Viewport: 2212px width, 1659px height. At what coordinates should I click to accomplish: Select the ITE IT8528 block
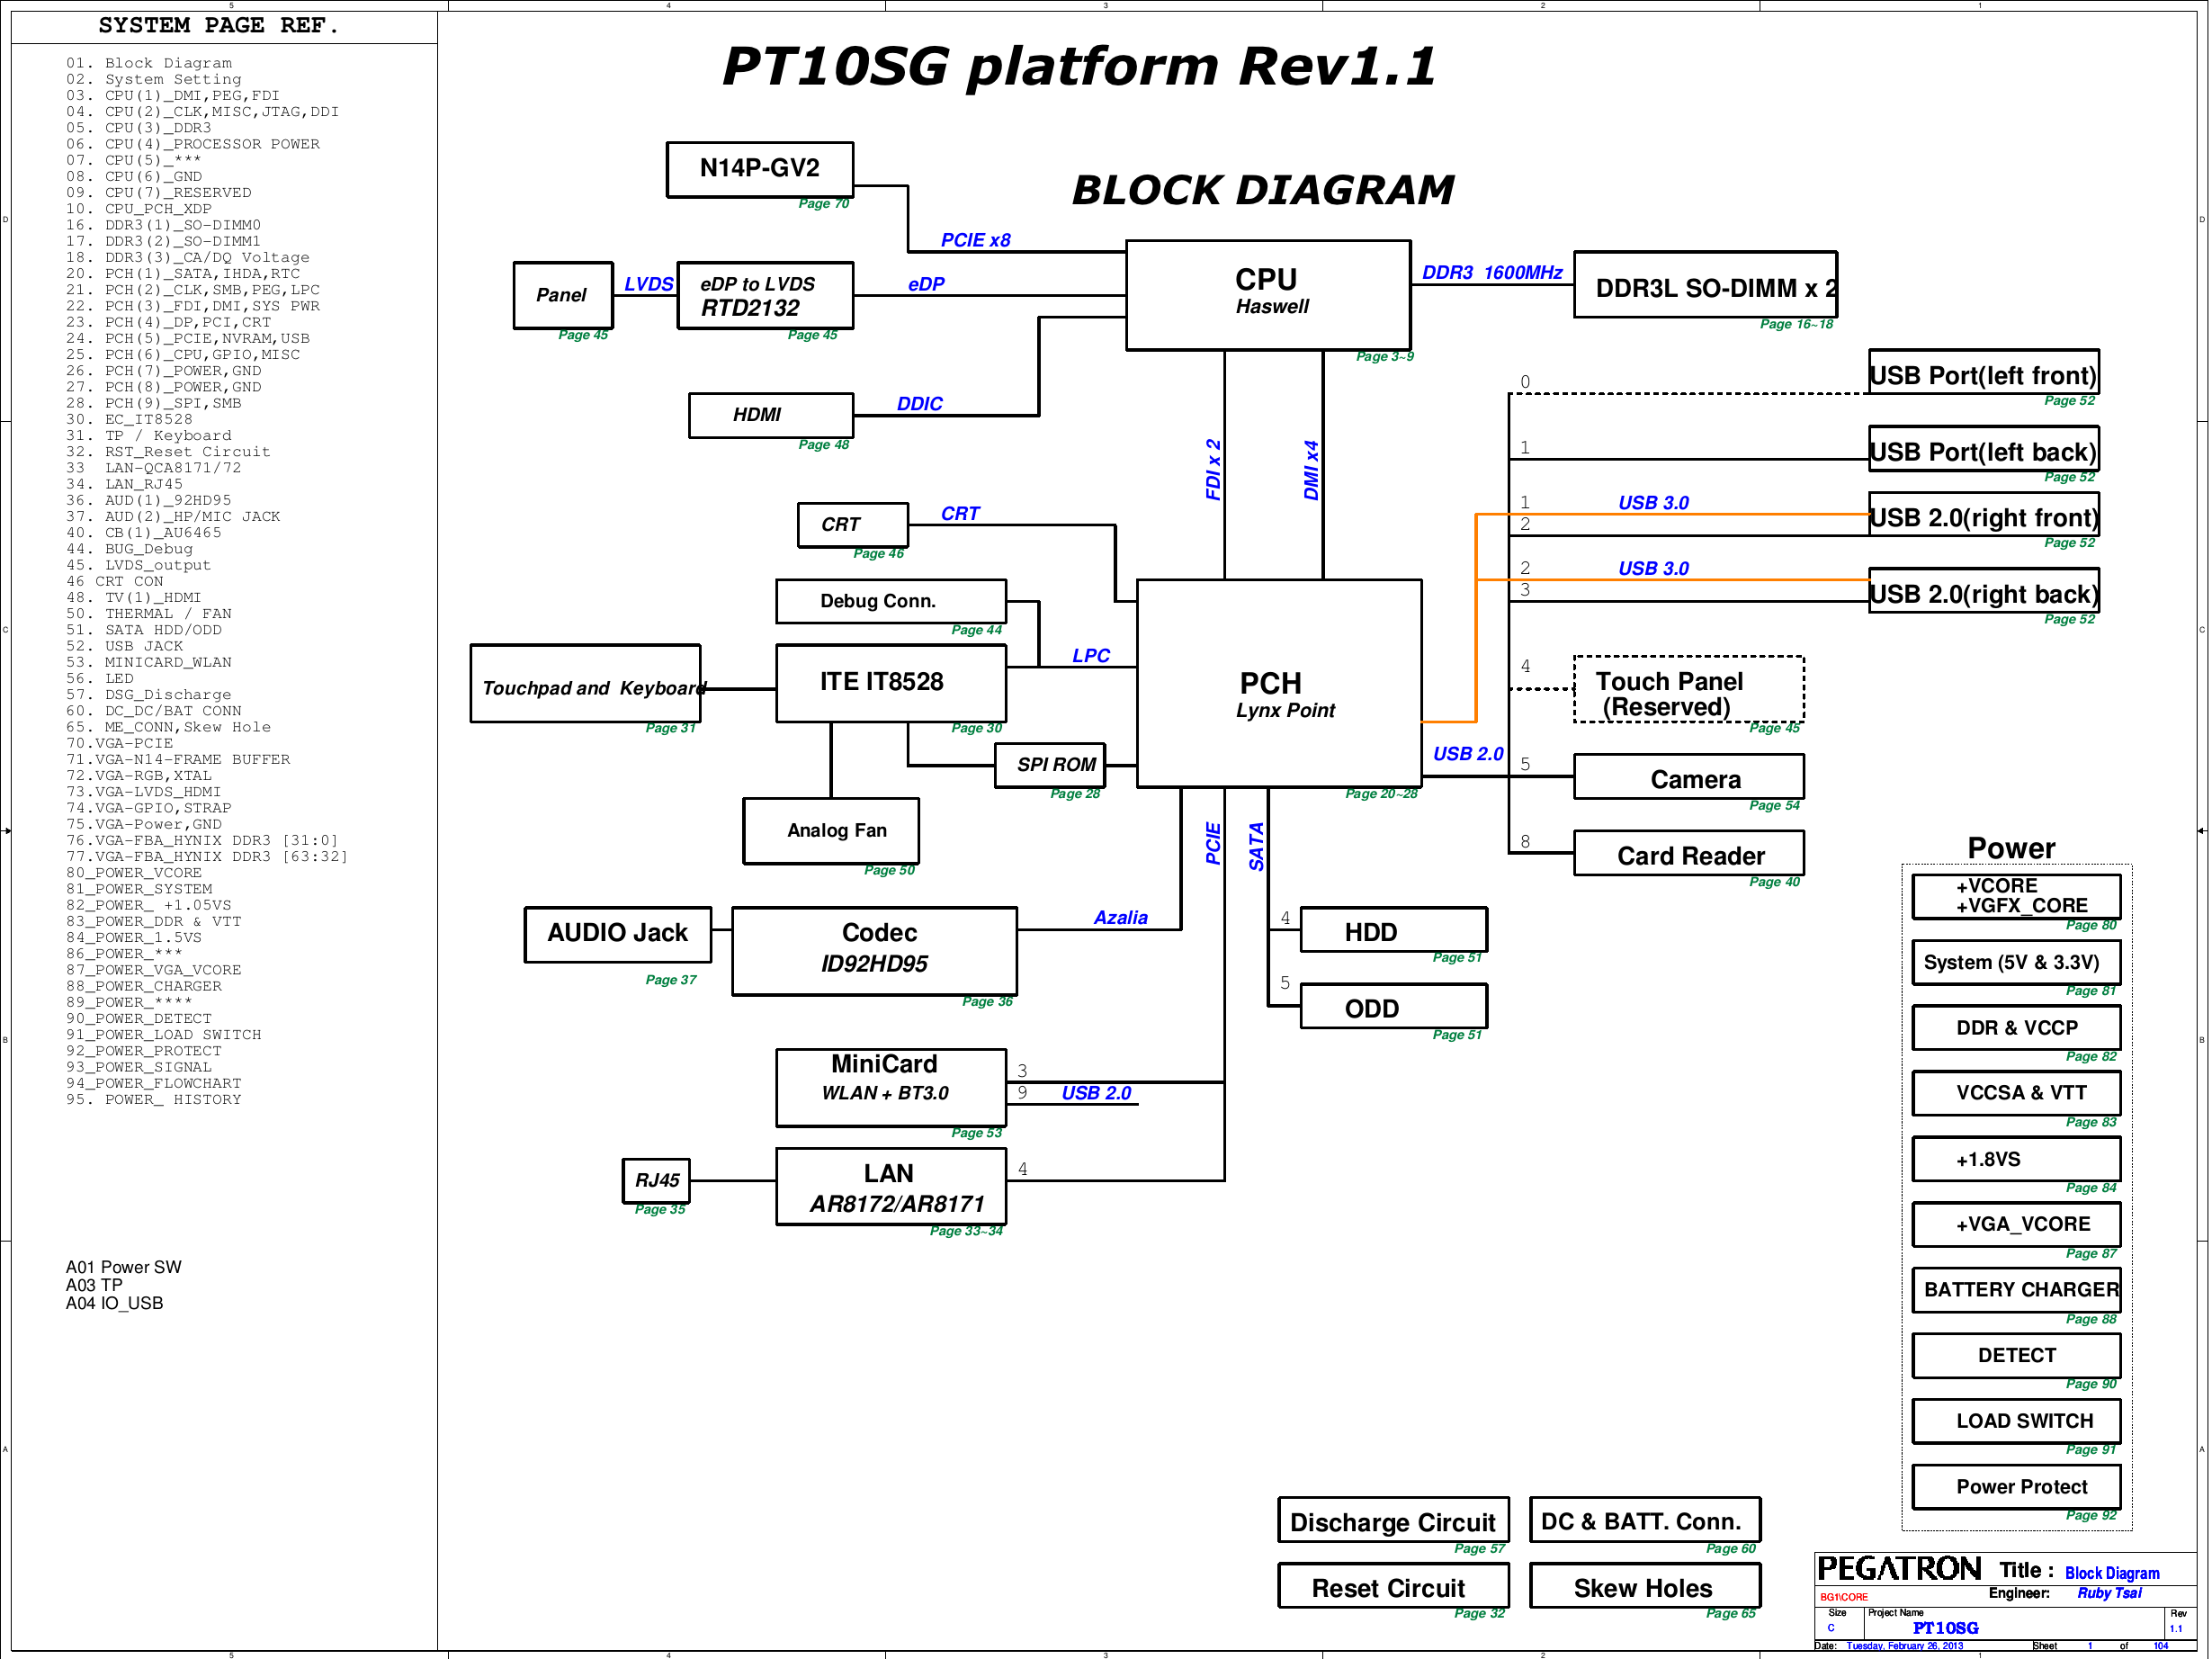891,683
